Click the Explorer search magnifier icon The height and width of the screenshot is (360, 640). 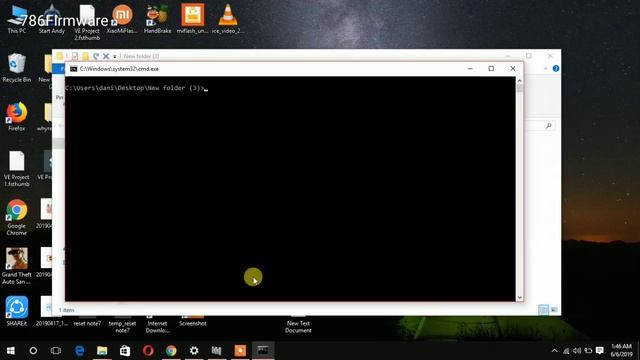pos(549,126)
